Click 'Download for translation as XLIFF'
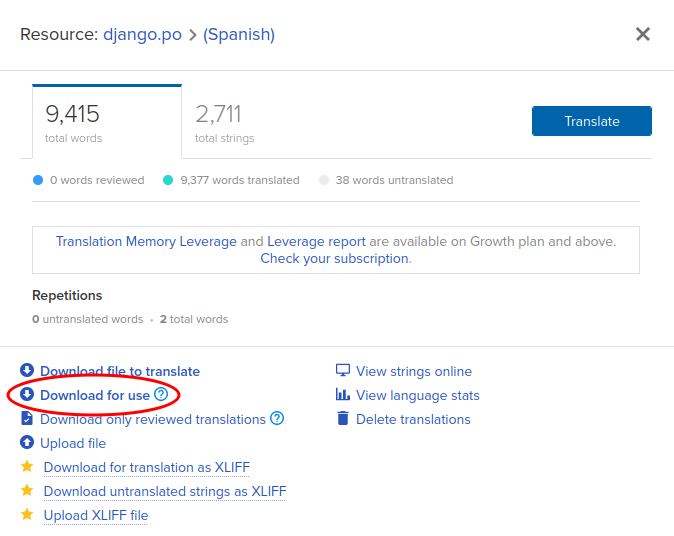 point(146,467)
